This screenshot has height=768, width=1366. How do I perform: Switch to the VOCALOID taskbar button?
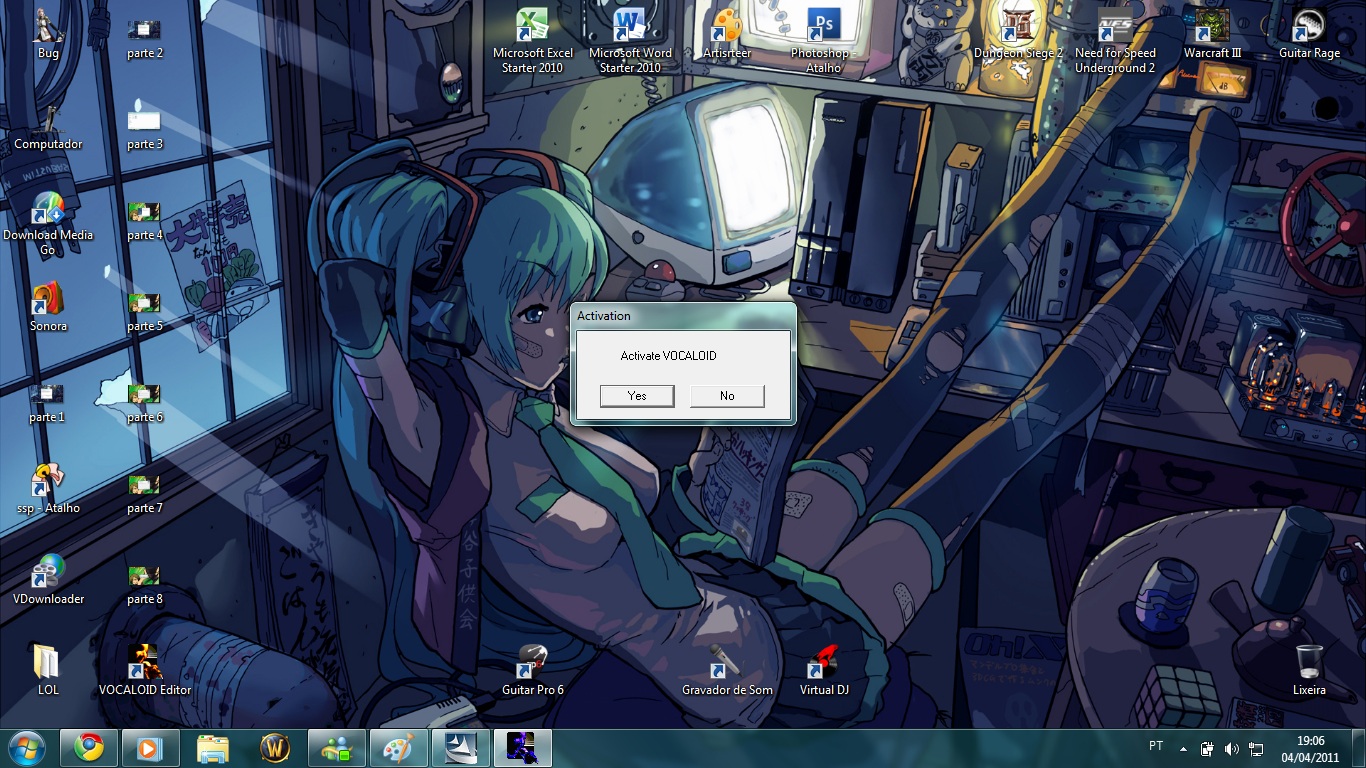click(523, 748)
